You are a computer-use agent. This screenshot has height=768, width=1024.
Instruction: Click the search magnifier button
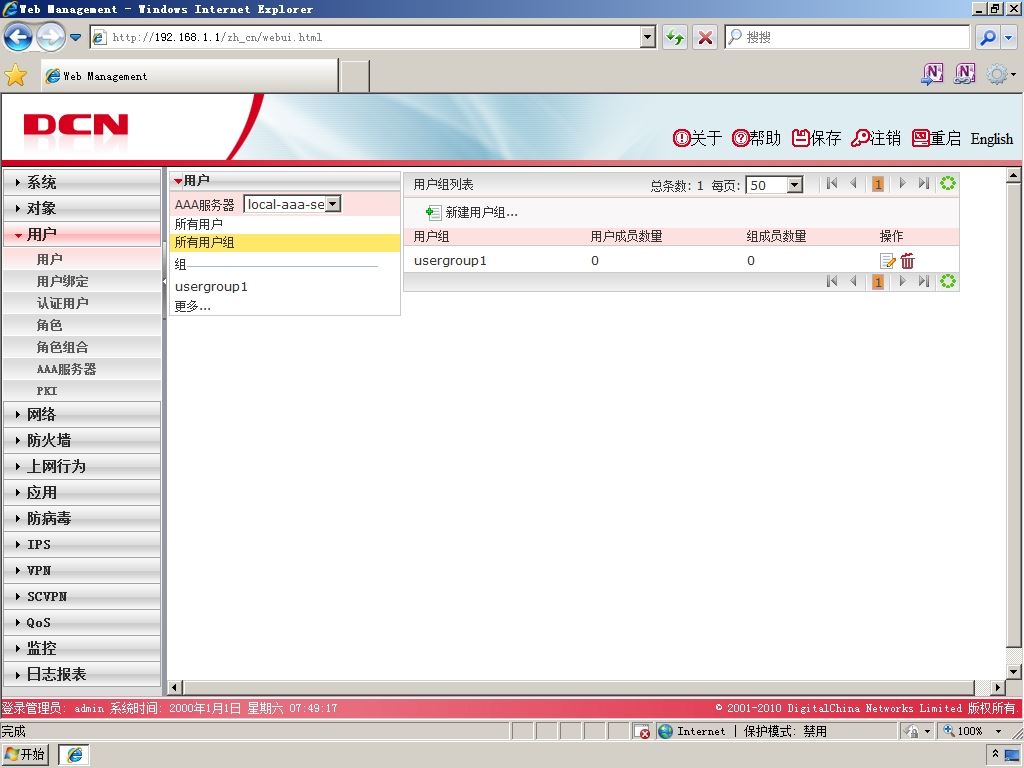(x=988, y=37)
